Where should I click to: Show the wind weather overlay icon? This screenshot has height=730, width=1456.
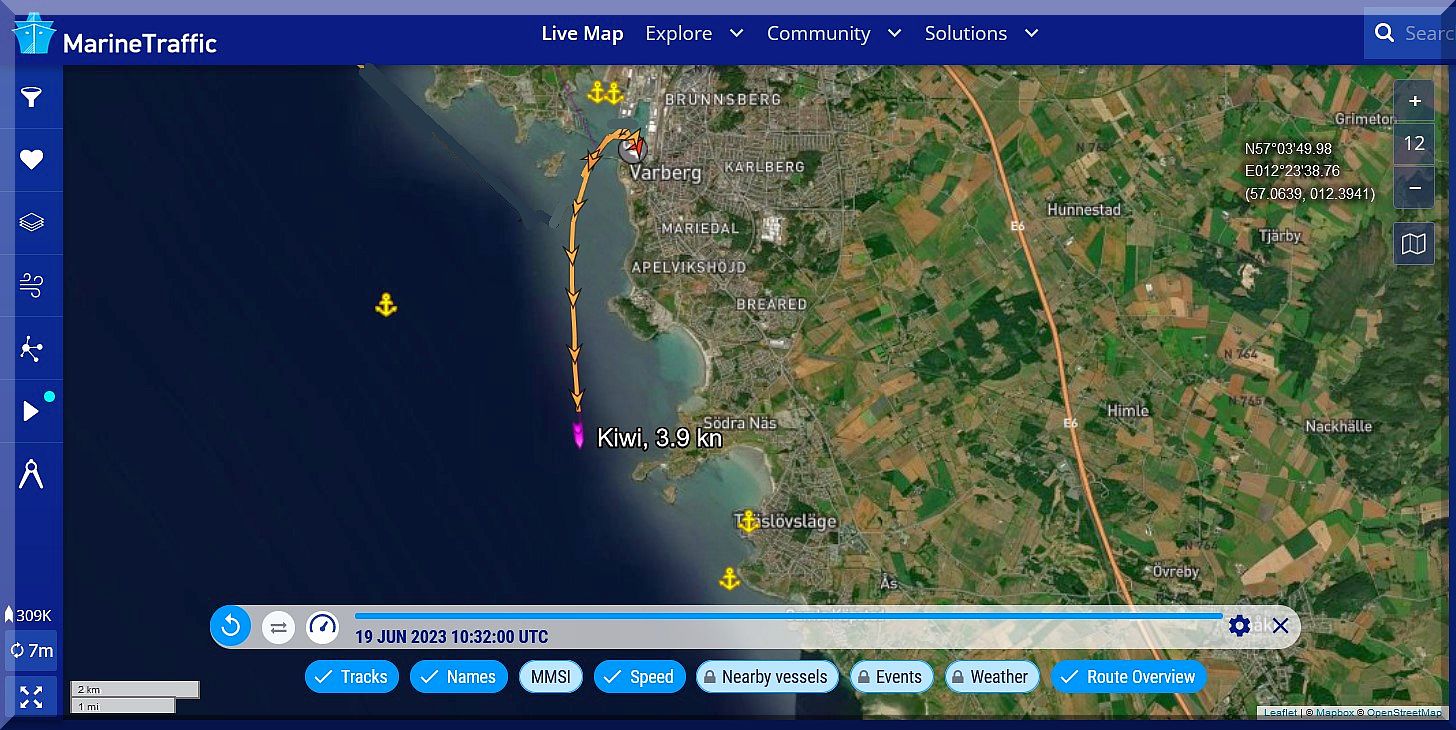coord(32,285)
